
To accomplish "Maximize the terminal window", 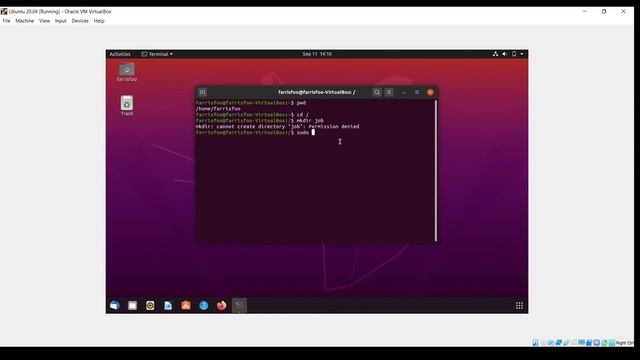I will (417, 92).
